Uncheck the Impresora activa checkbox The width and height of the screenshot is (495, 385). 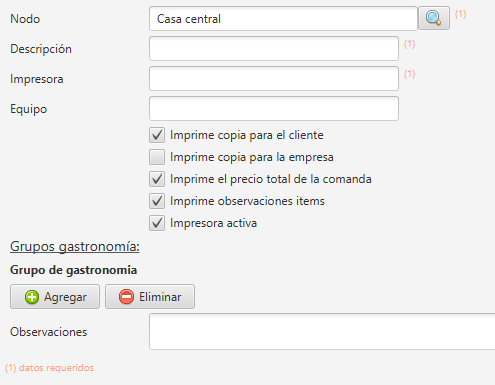[157, 223]
